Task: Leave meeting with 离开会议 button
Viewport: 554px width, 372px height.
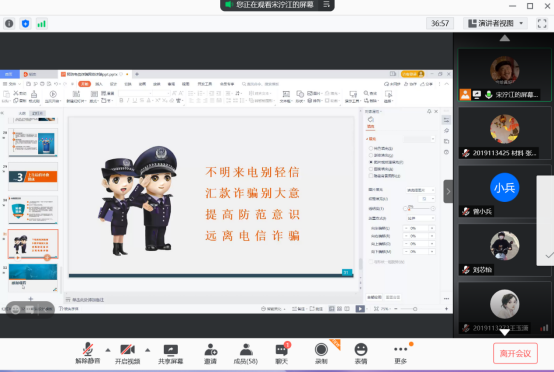Action: pos(515,353)
